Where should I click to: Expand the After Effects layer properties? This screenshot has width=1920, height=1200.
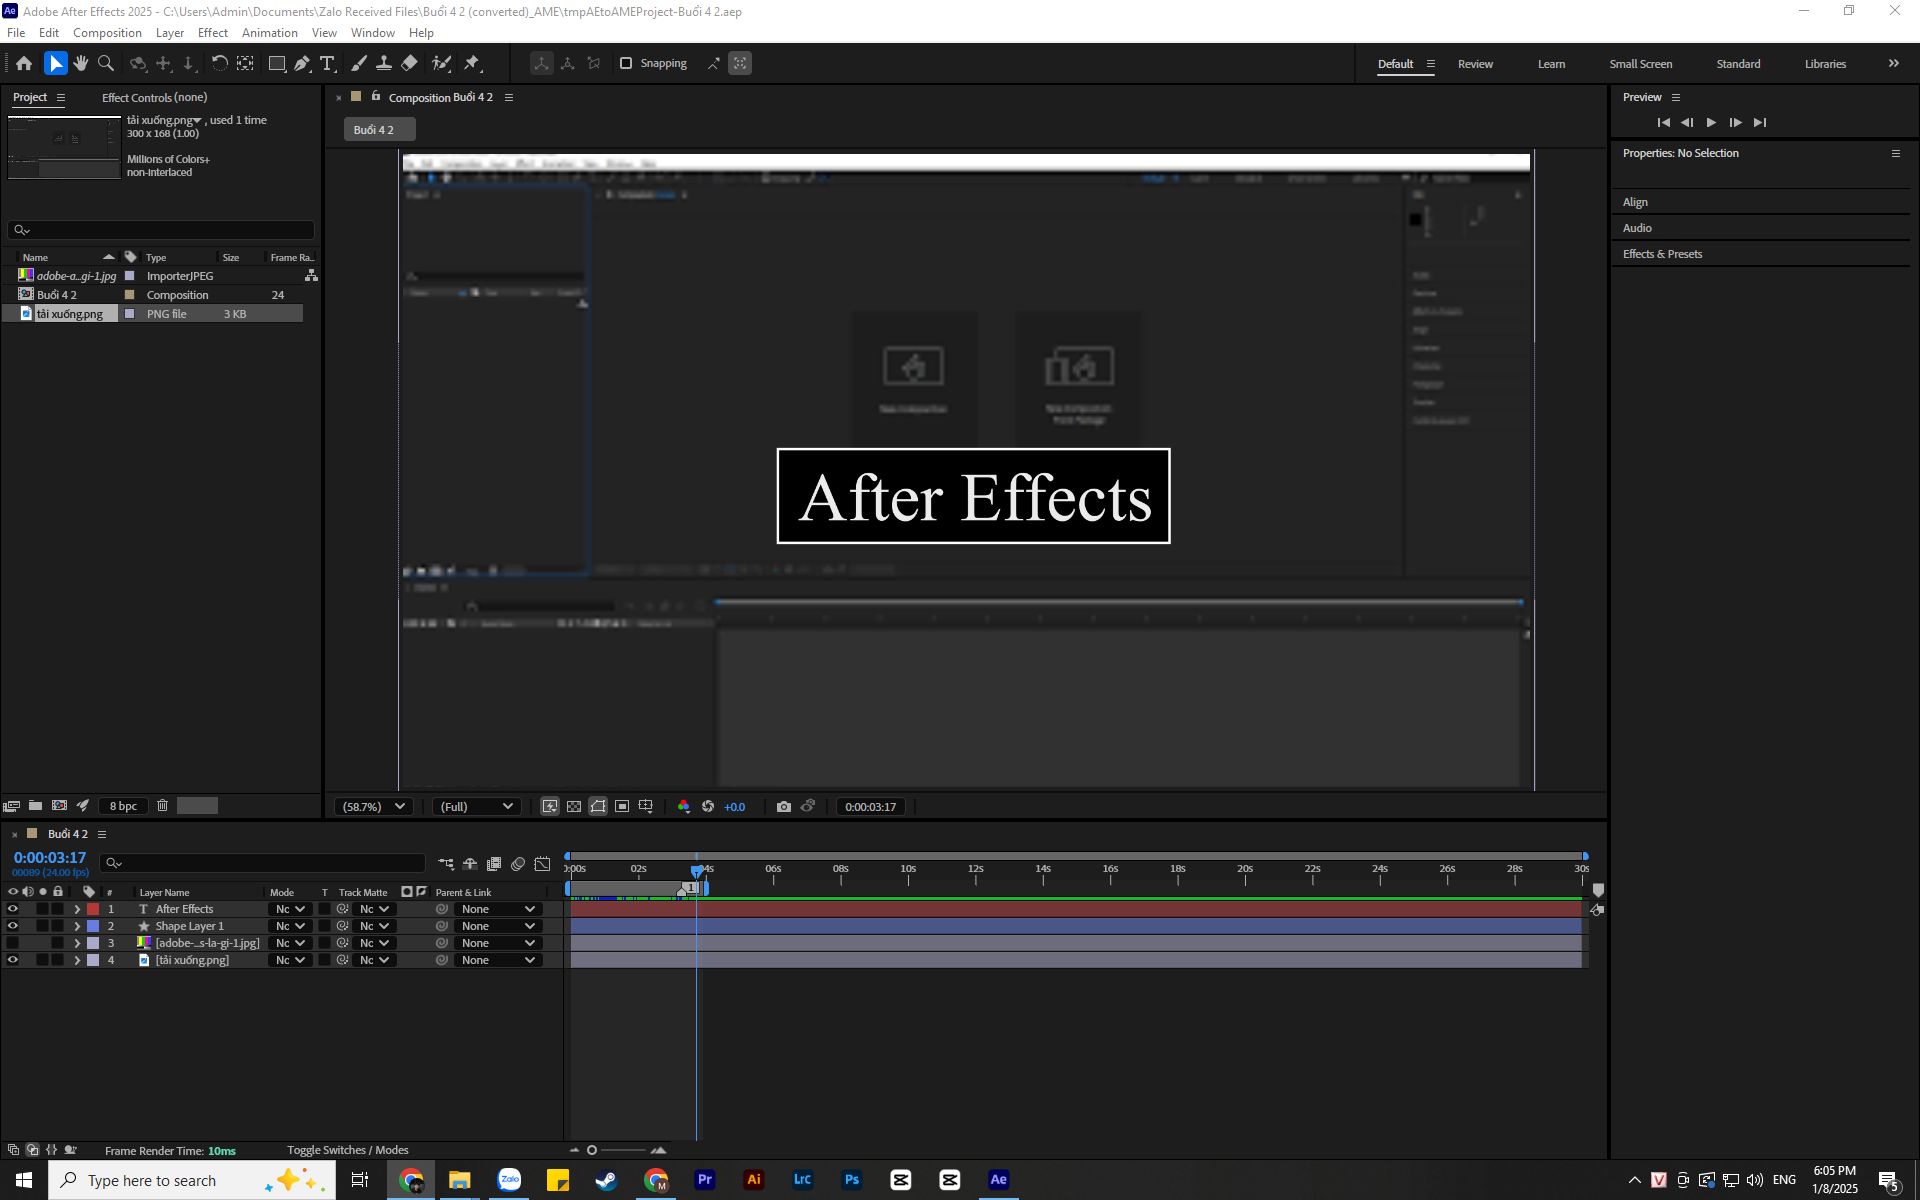(x=77, y=909)
